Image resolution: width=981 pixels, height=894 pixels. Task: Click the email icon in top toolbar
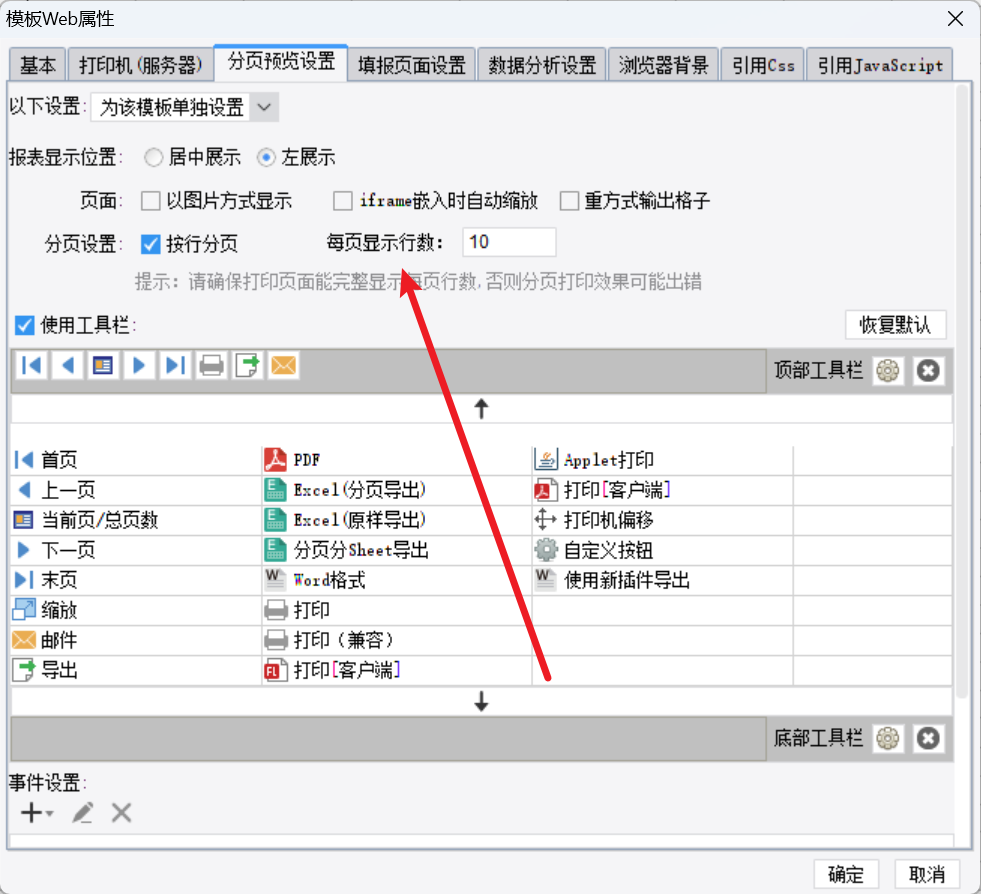(284, 366)
